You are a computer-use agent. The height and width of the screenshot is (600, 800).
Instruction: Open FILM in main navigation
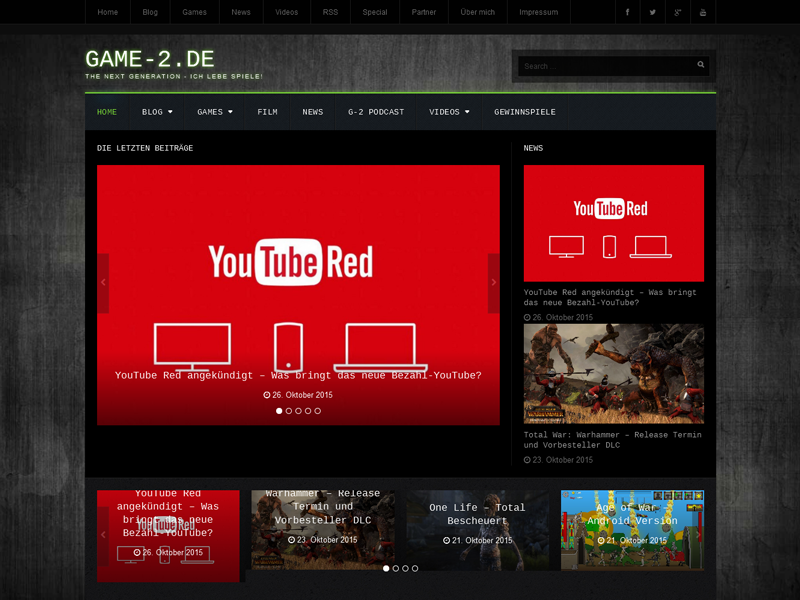267,112
